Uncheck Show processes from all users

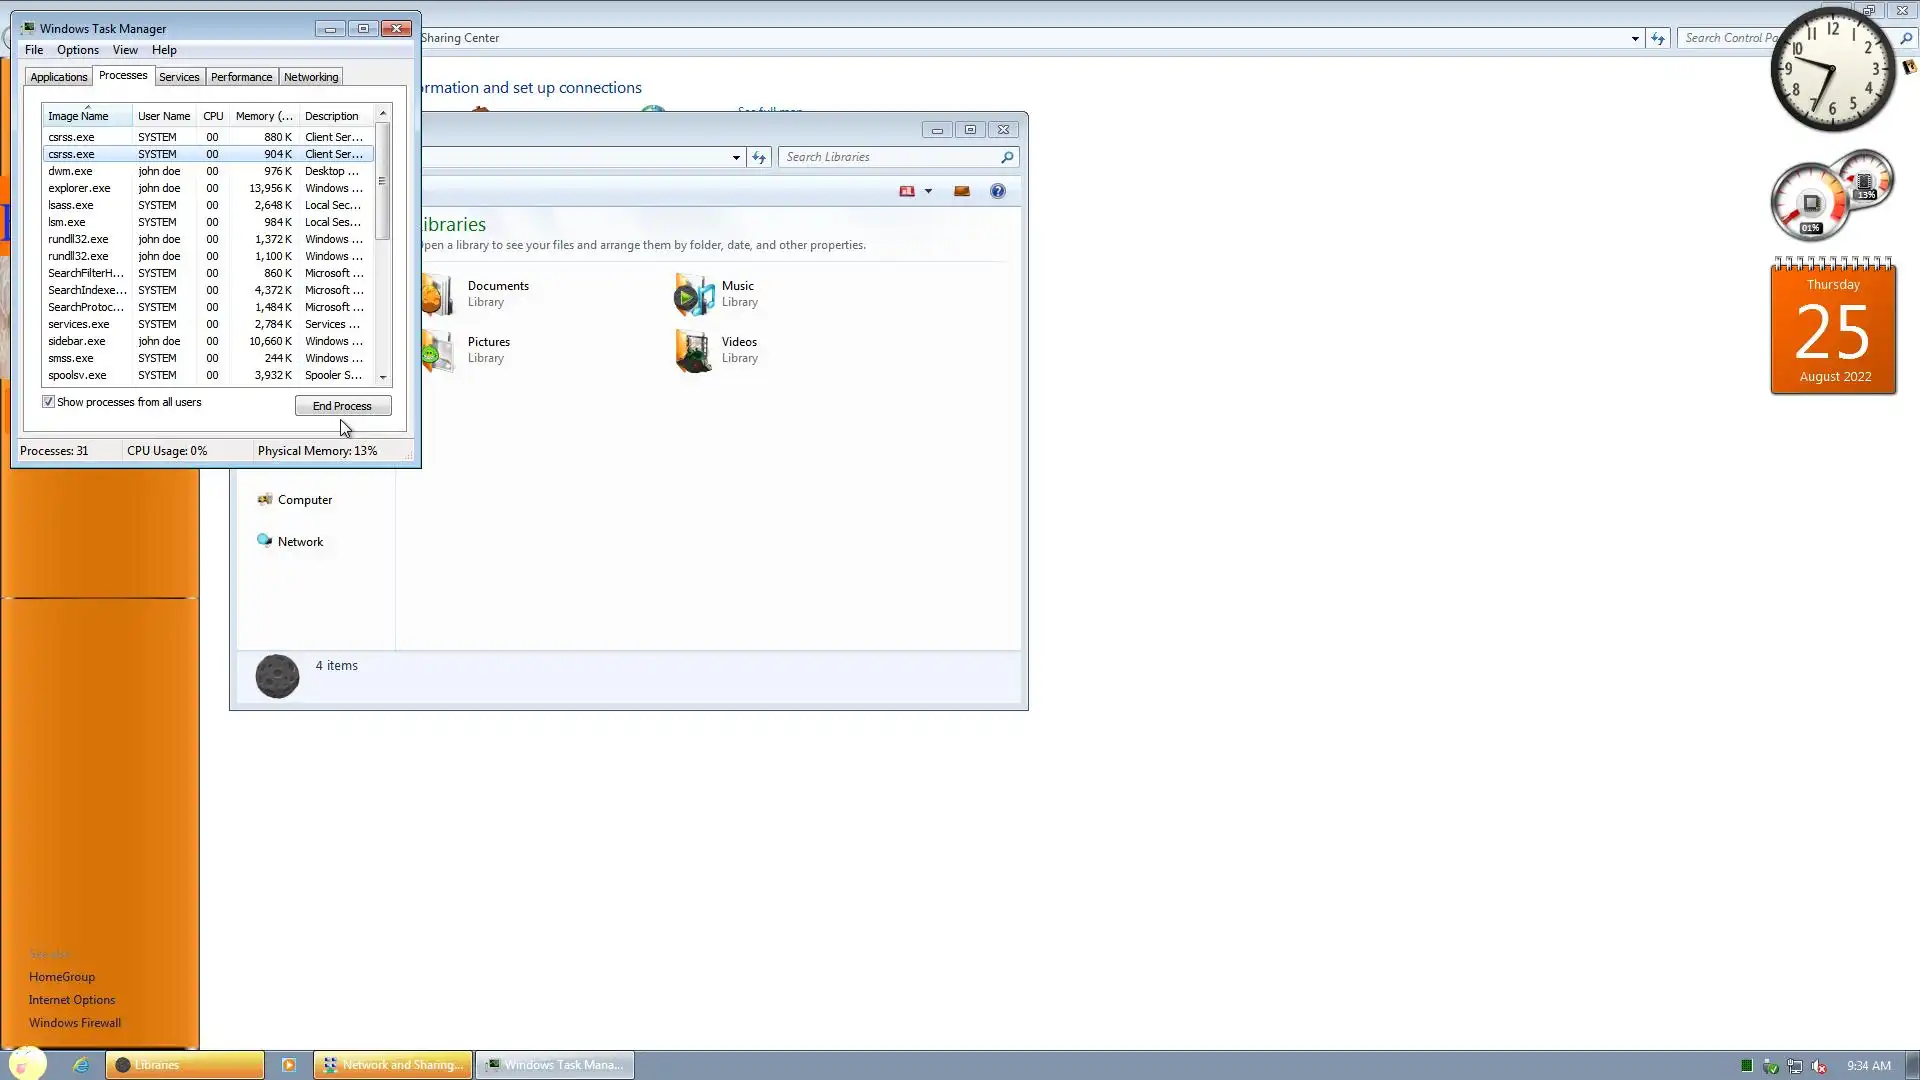[48, 402]
